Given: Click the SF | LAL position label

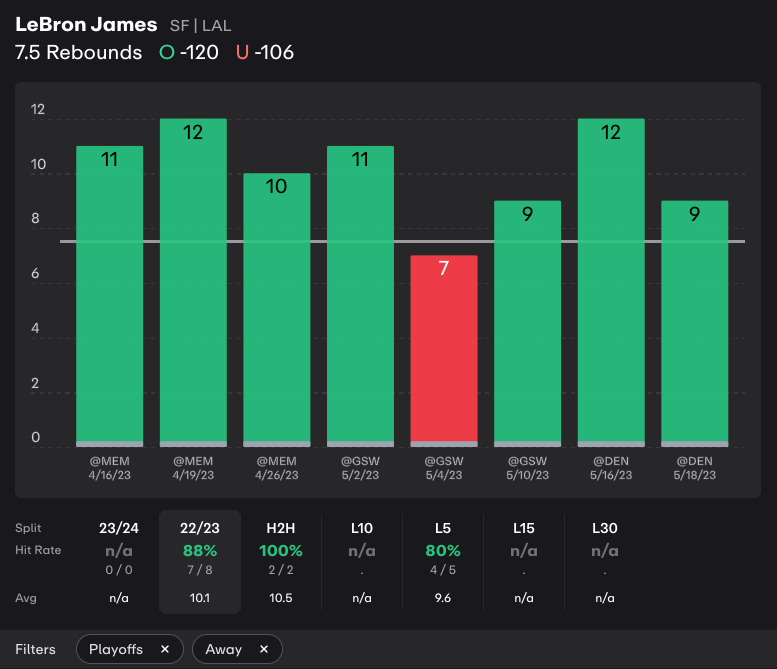Looking at the screenshot, I should (x=200, y=26).
